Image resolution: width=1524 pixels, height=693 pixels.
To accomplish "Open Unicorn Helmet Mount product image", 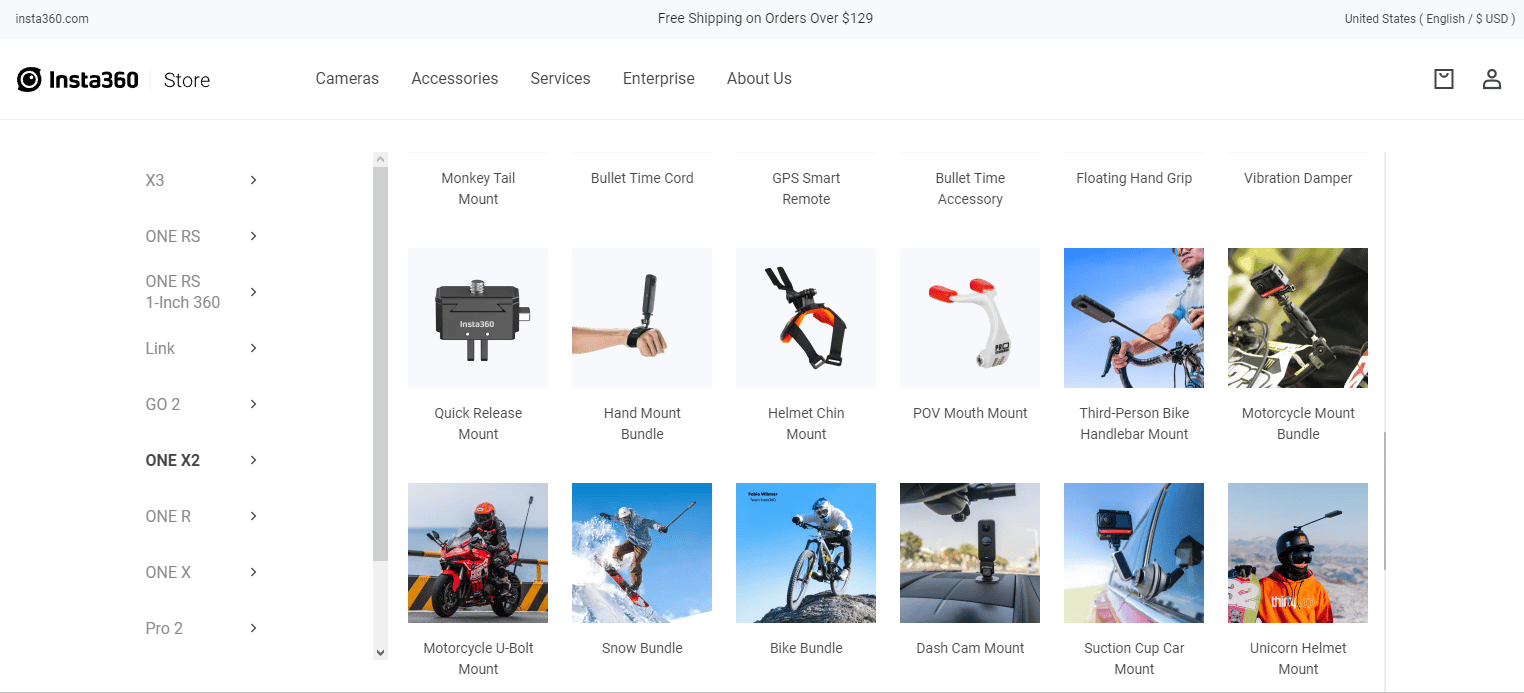I will click(x=1298, y=553).
